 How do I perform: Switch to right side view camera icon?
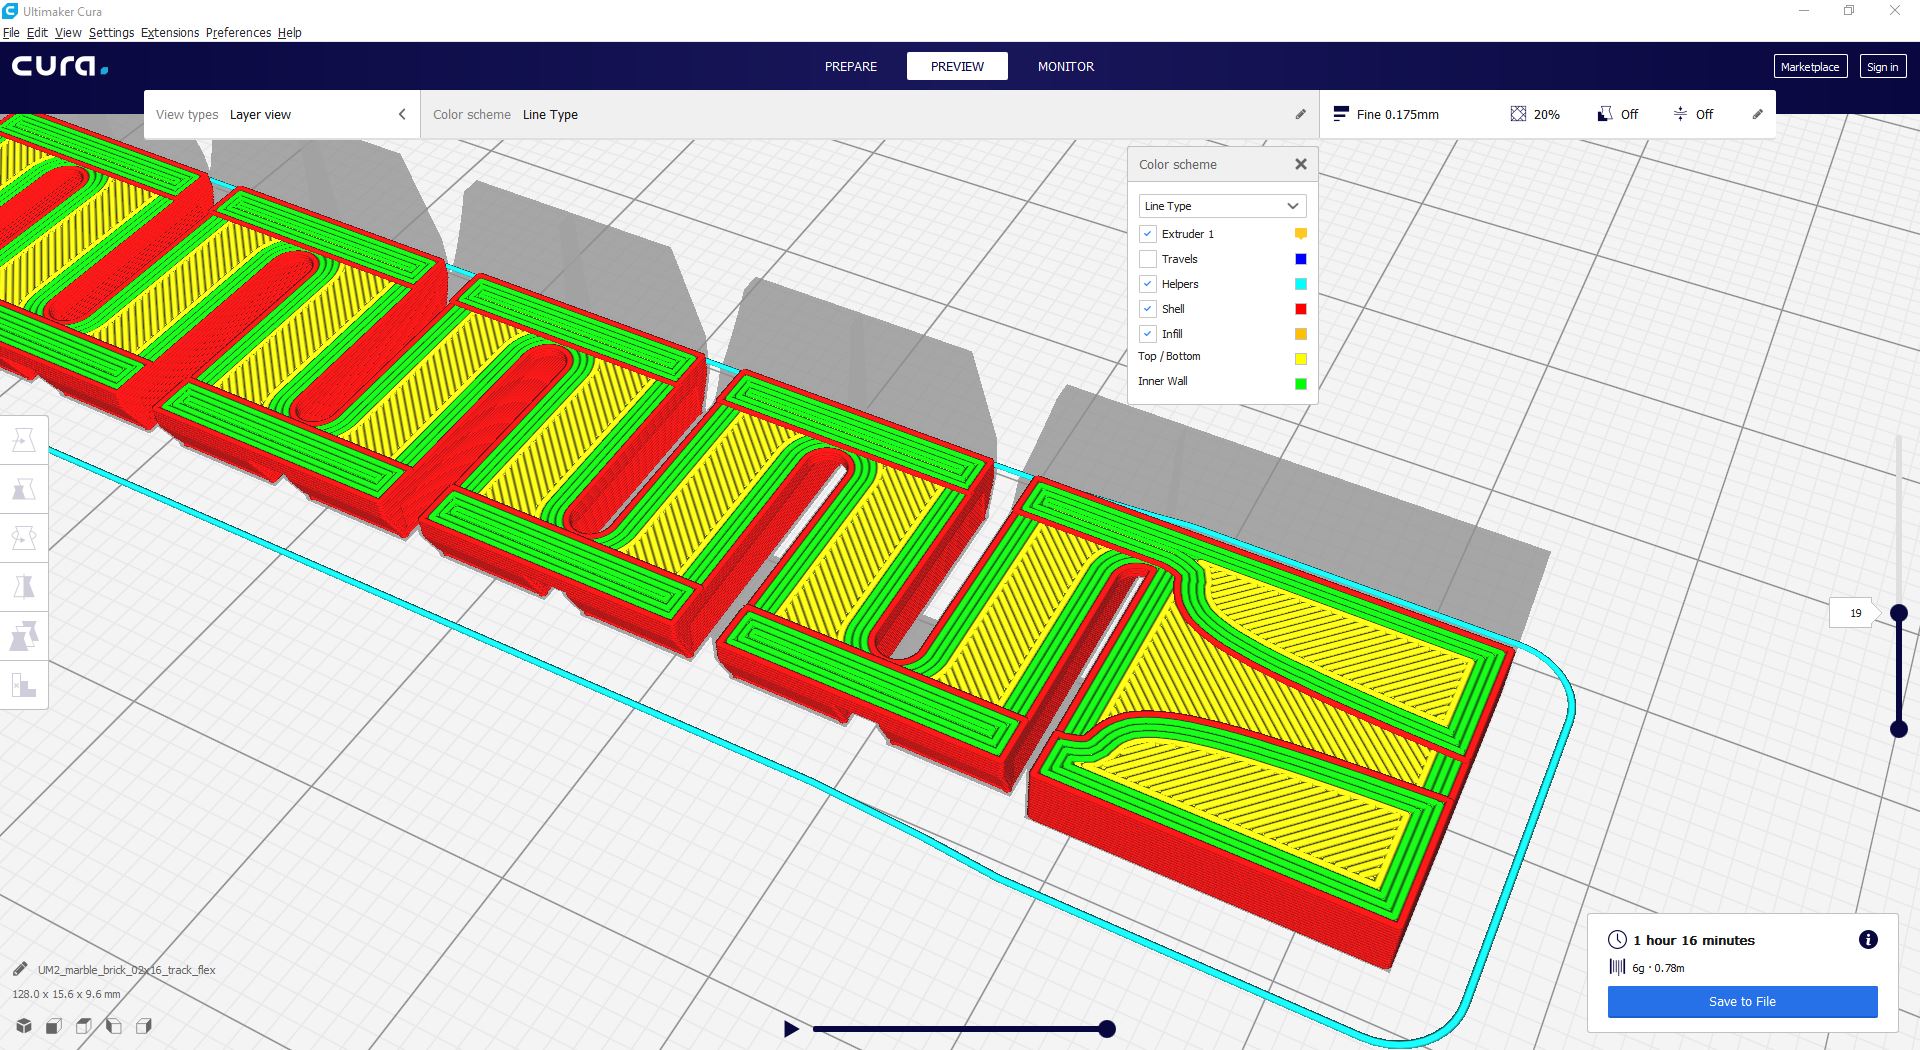pyautogui.click(x=144, y=1026)
